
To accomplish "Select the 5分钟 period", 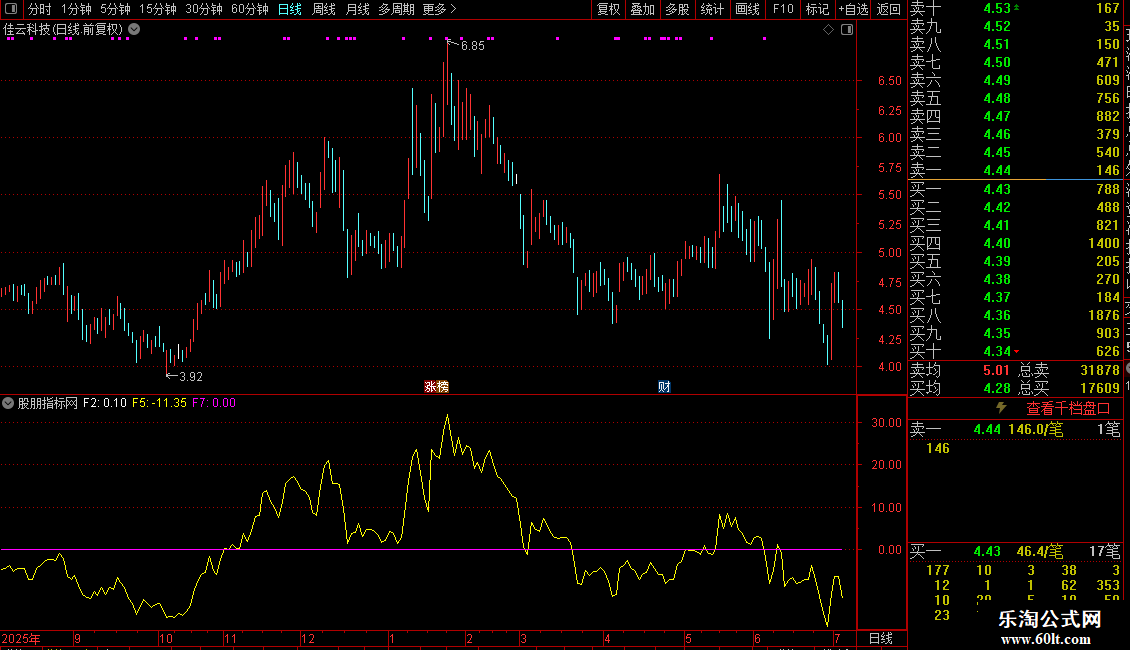I will point(115,9).
